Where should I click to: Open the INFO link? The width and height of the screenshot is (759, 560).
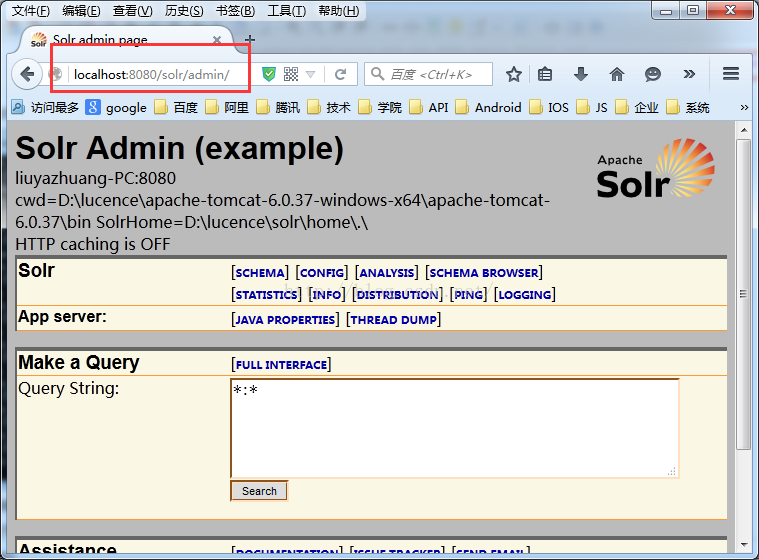click(x=327, y=295)
